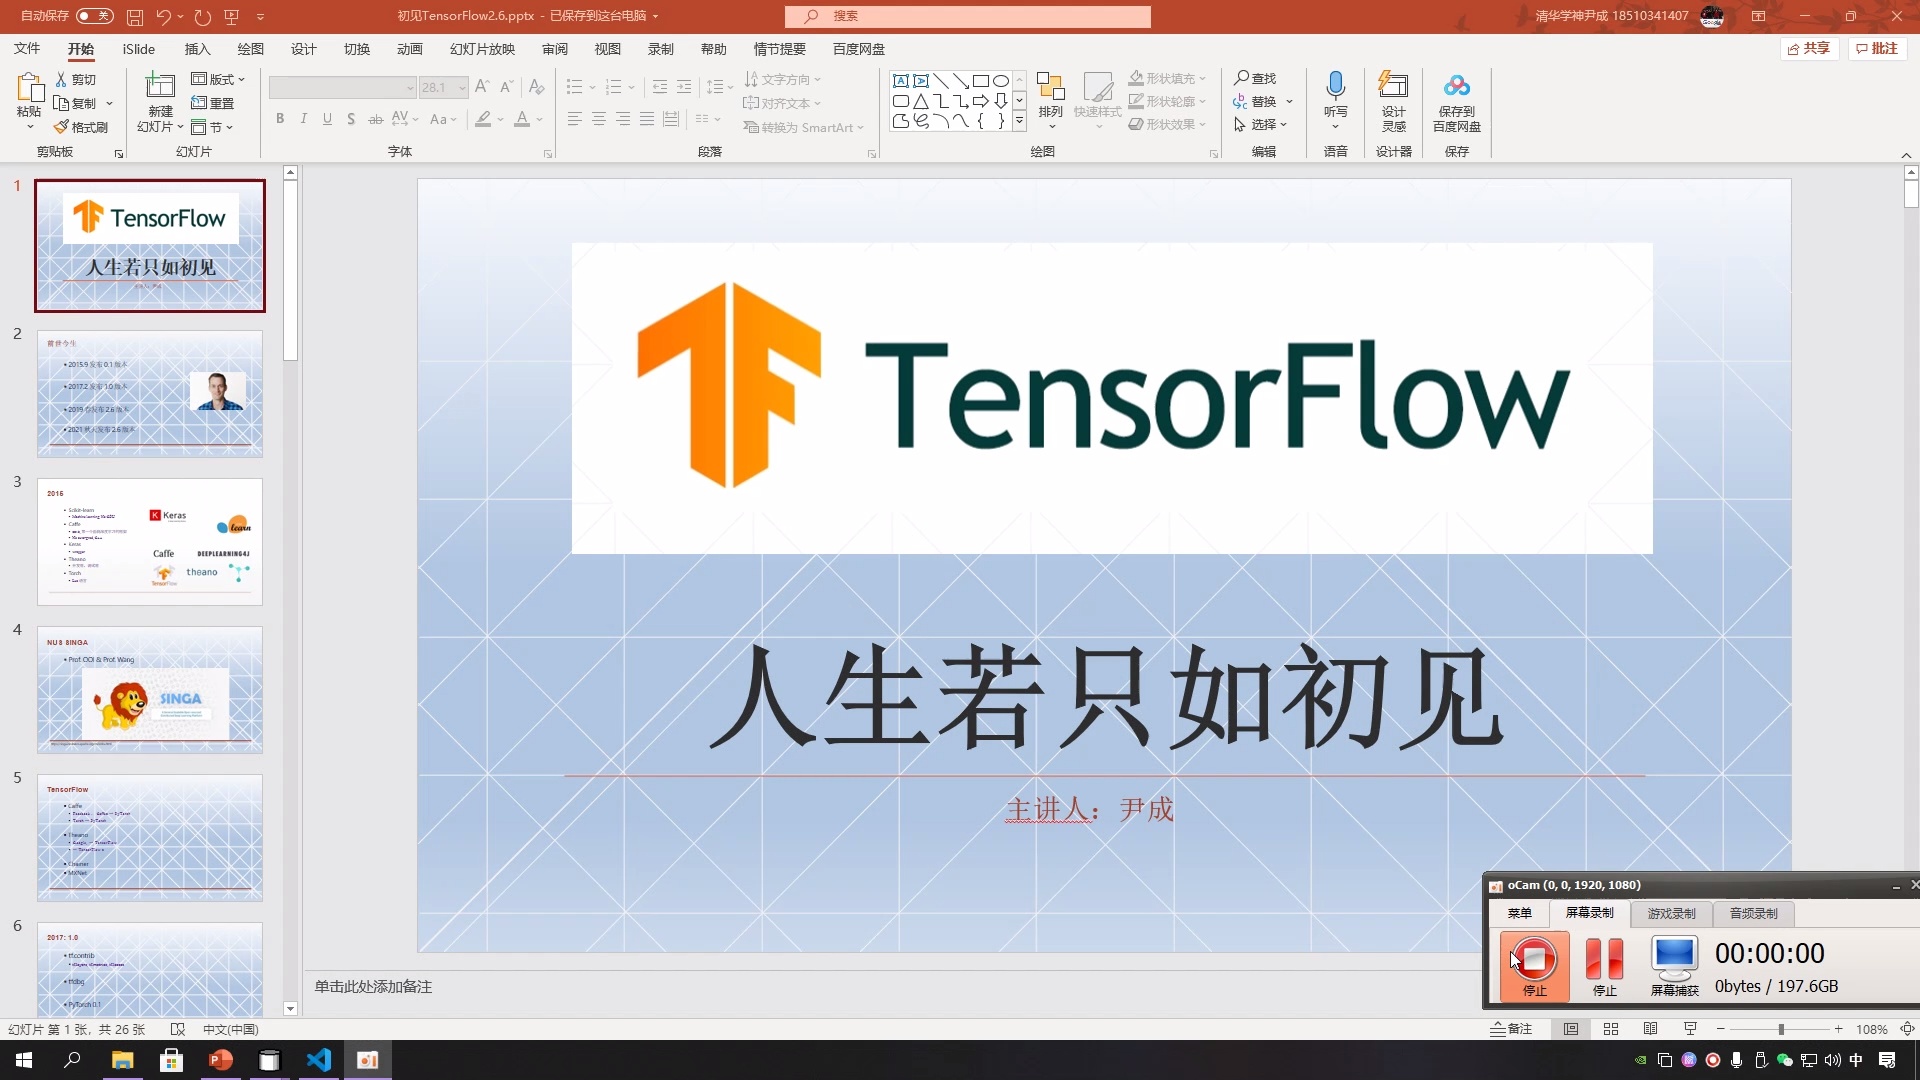Open the bullet list style dropdown

point(591,87)
